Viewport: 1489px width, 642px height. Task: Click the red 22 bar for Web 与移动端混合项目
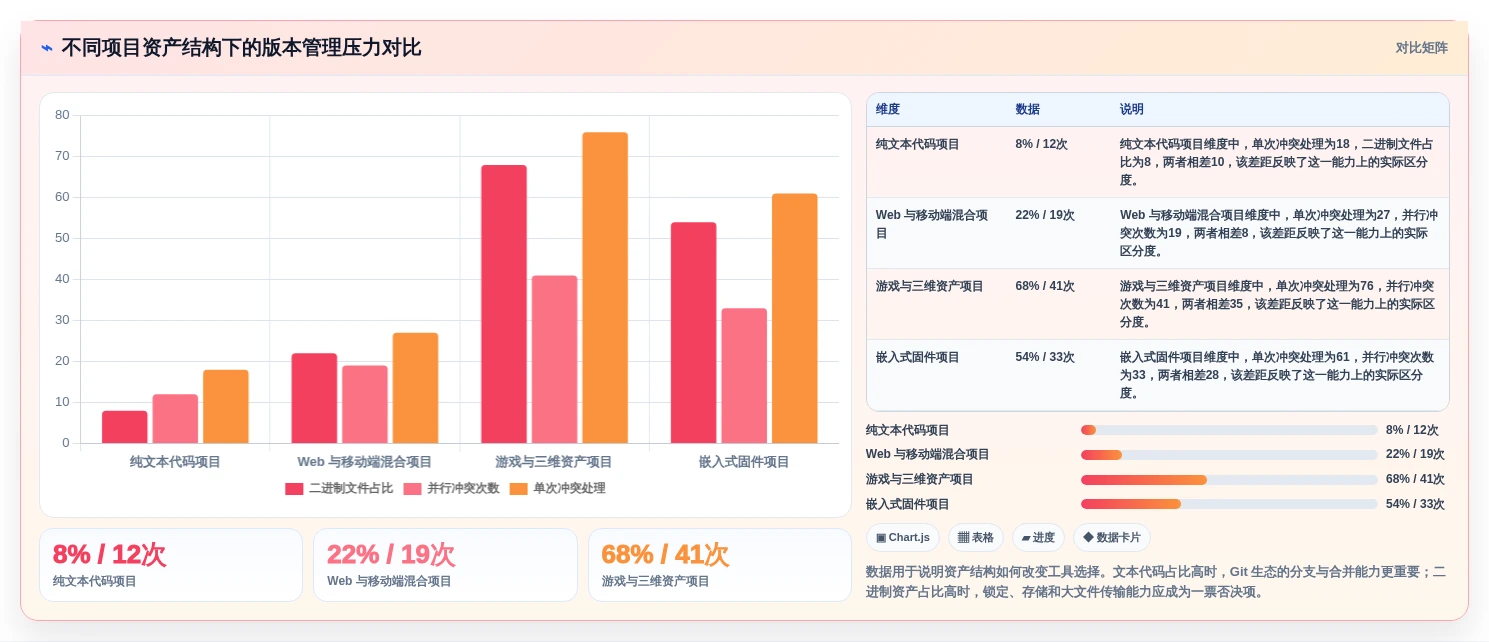pos(314,398)
